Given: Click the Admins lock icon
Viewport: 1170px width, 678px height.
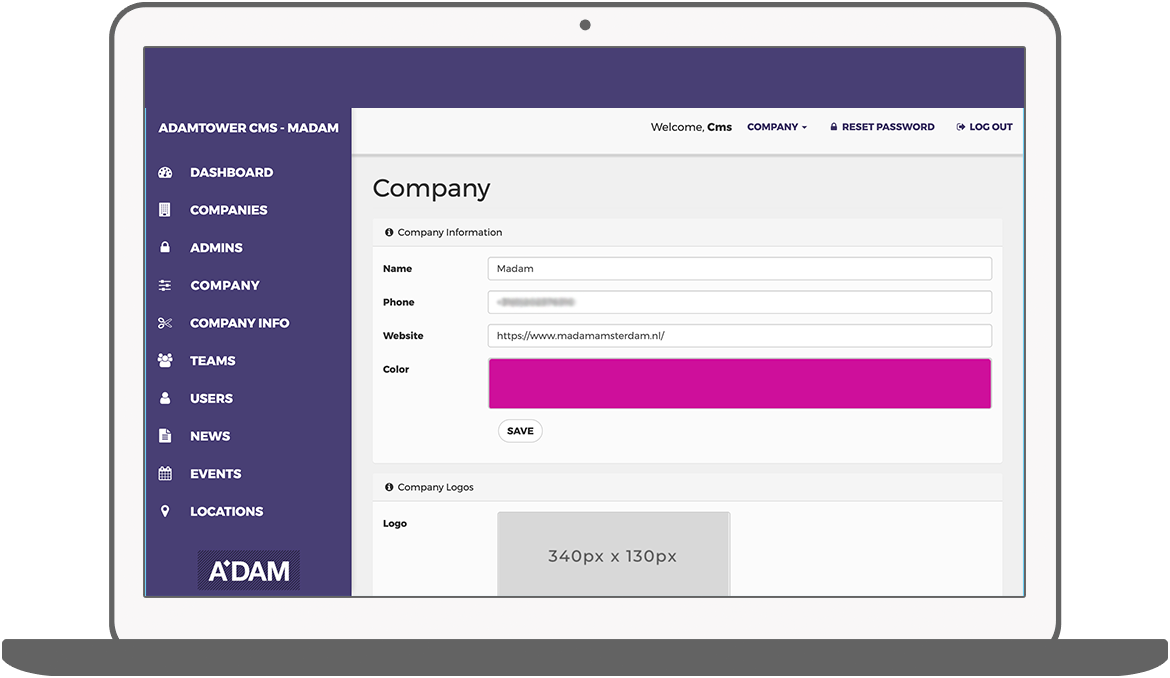Looking at the screenshot, I should tap(165, 247).
